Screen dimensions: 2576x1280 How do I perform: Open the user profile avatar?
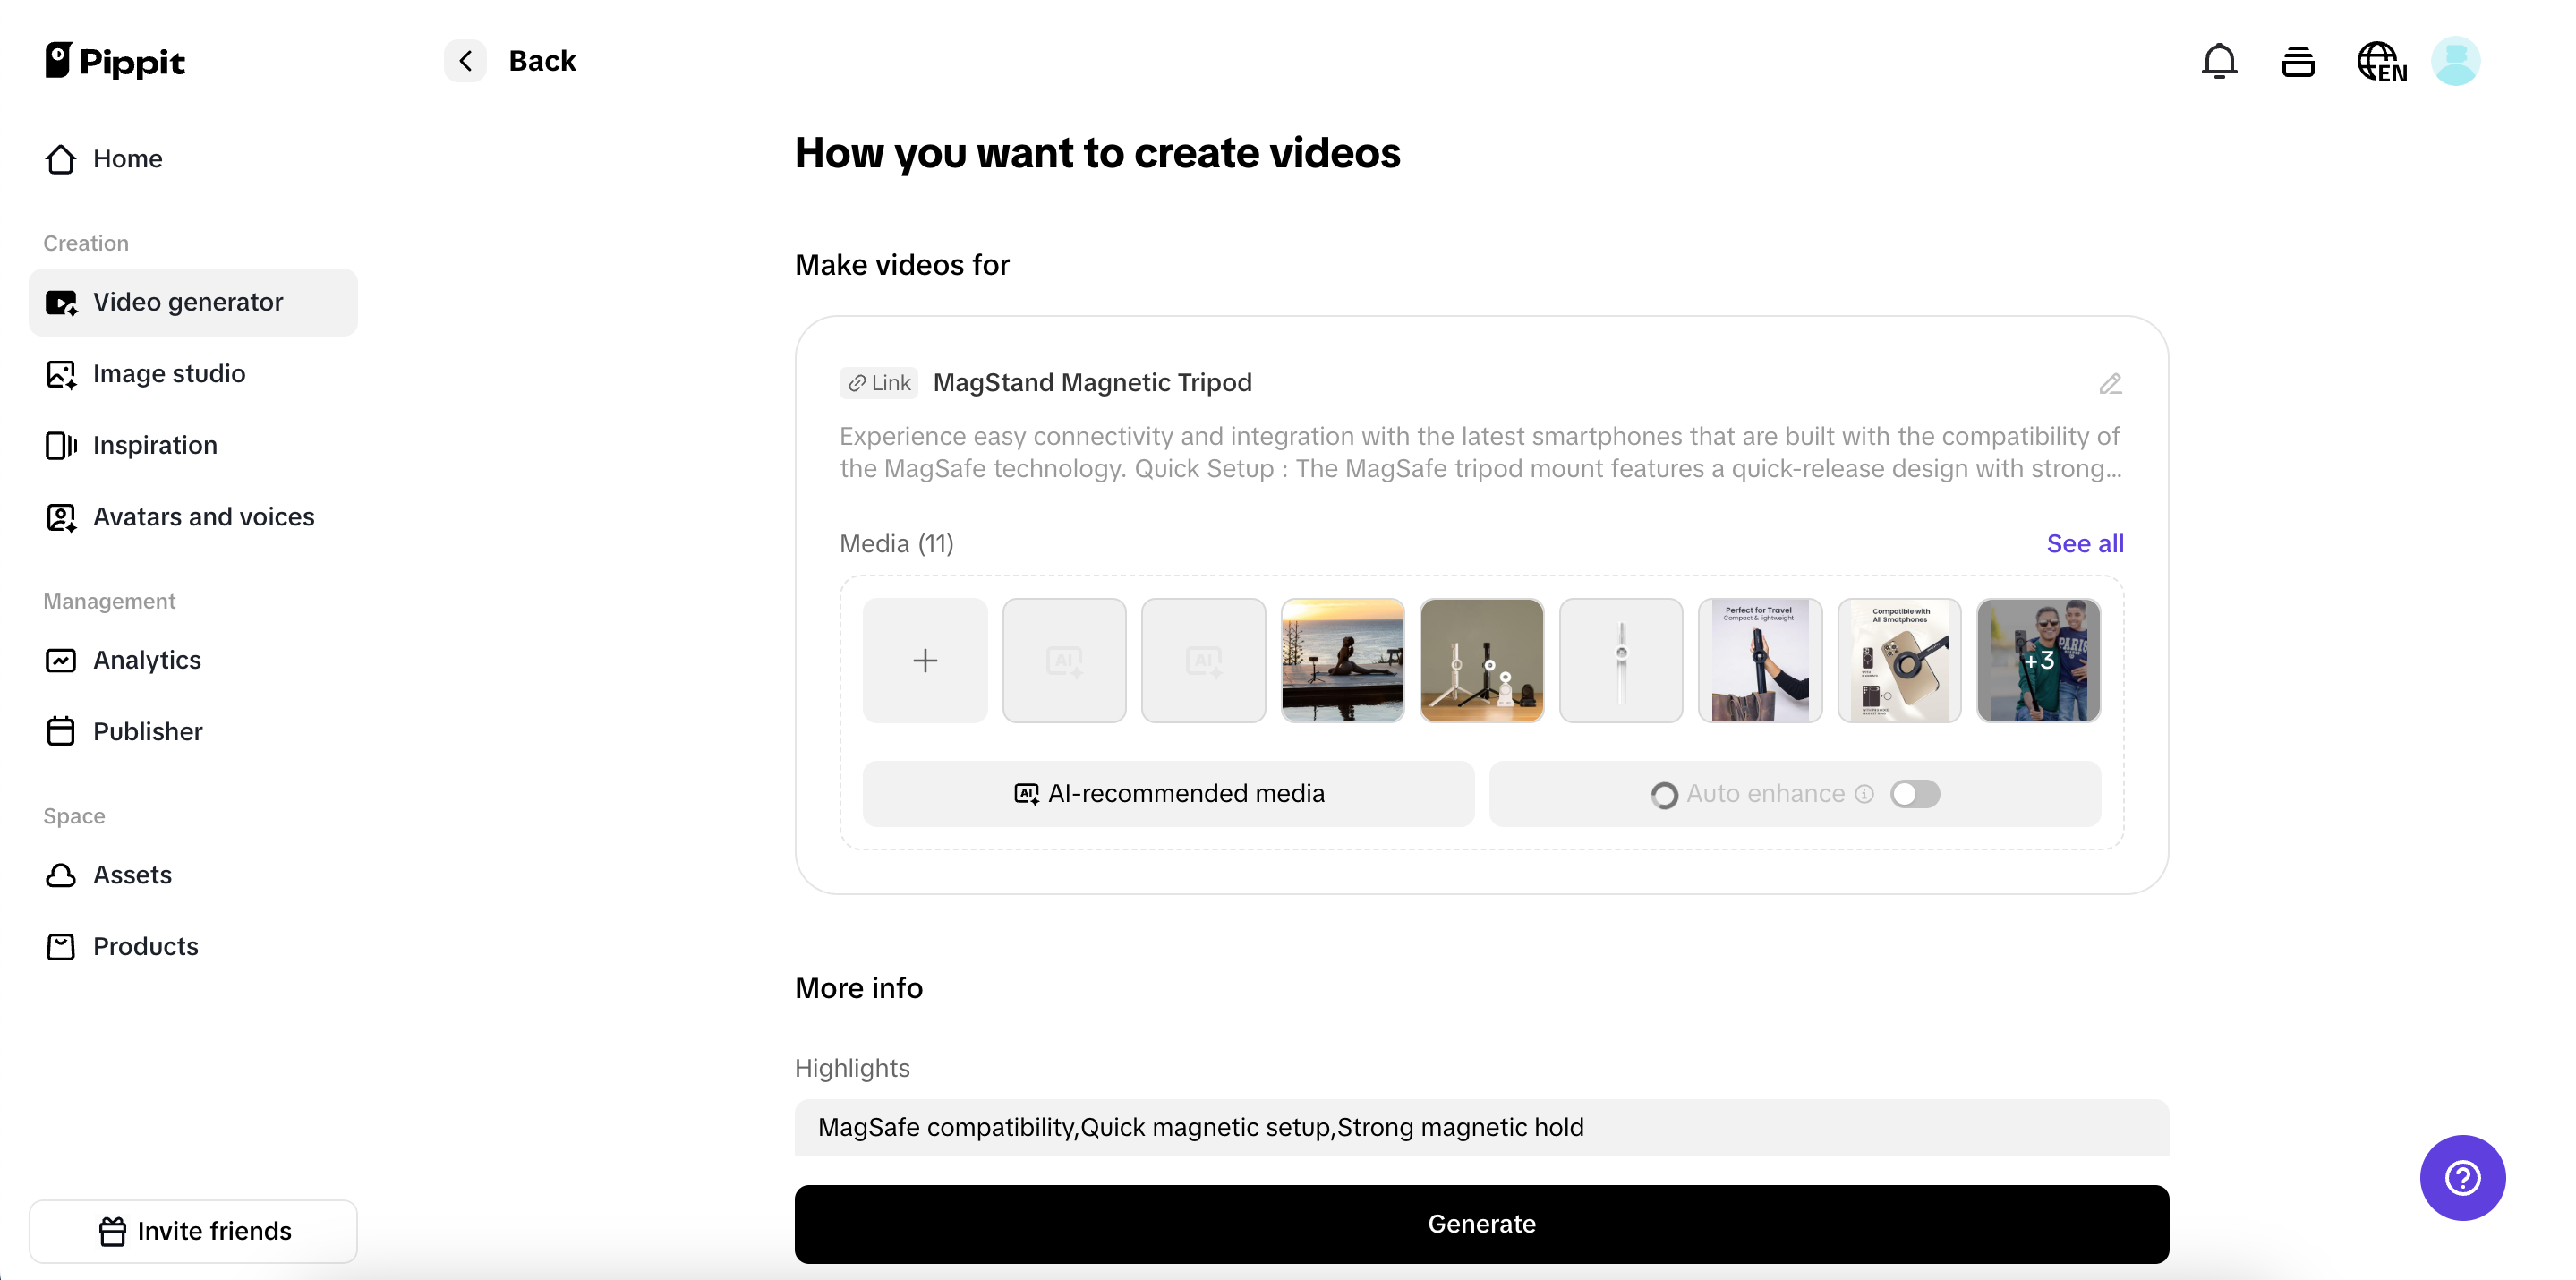click(x=2456, y=61)
